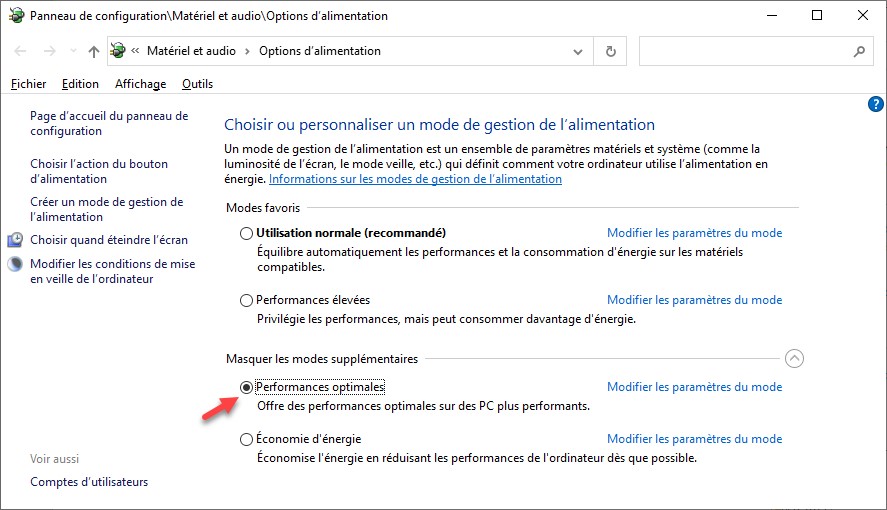Open the power plan information link

415,179
